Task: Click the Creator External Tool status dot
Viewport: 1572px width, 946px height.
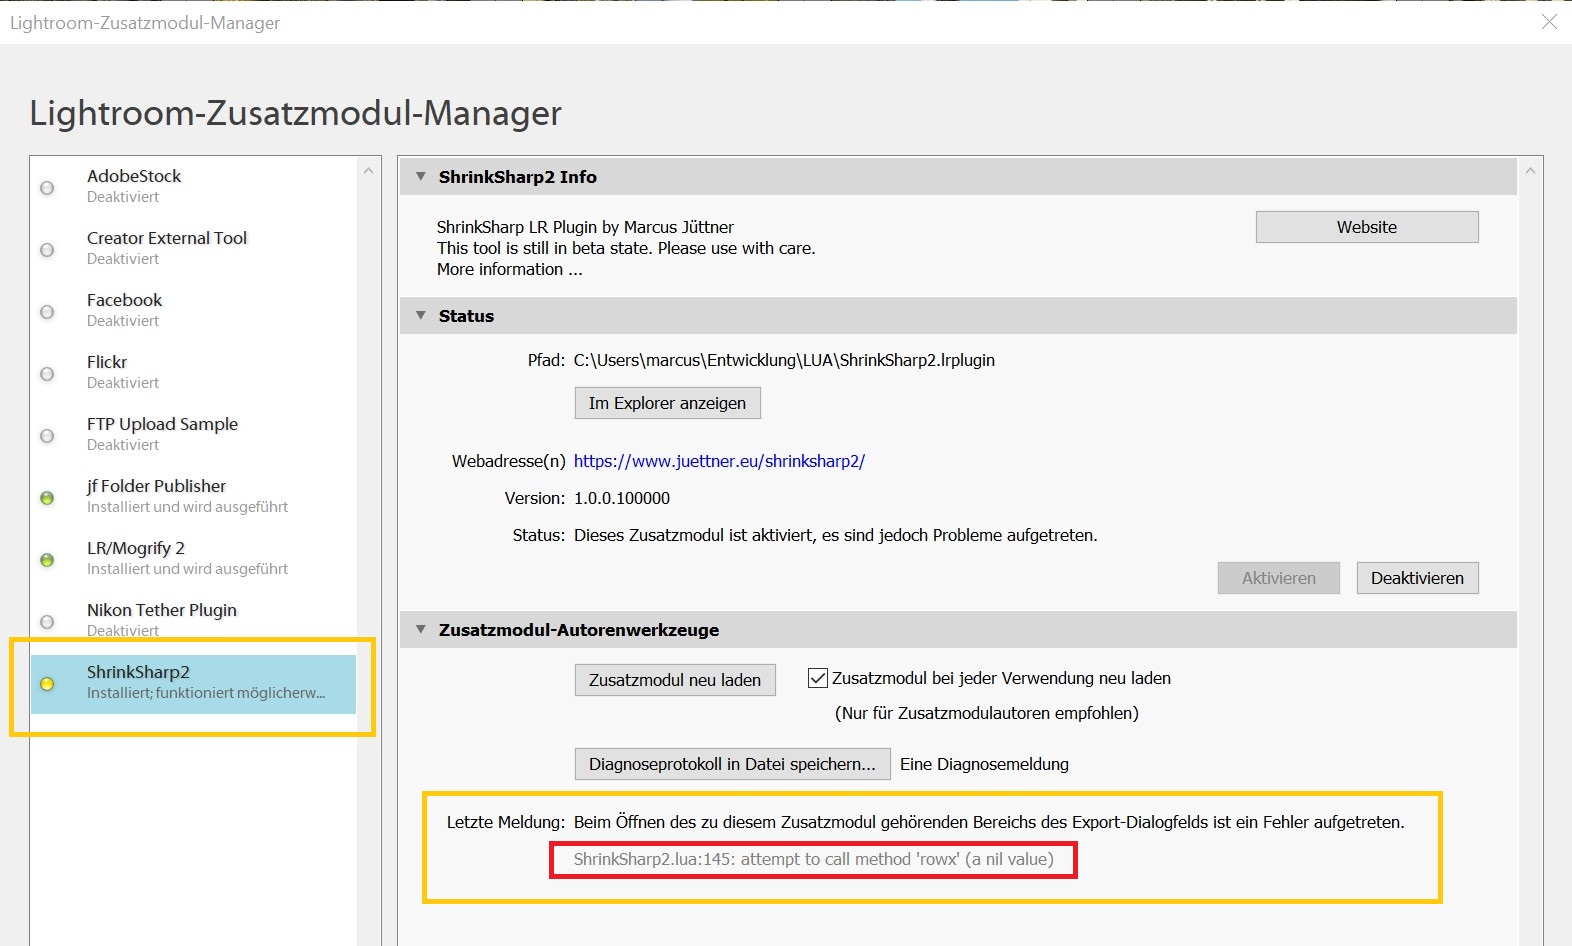Action: [47, 250]
